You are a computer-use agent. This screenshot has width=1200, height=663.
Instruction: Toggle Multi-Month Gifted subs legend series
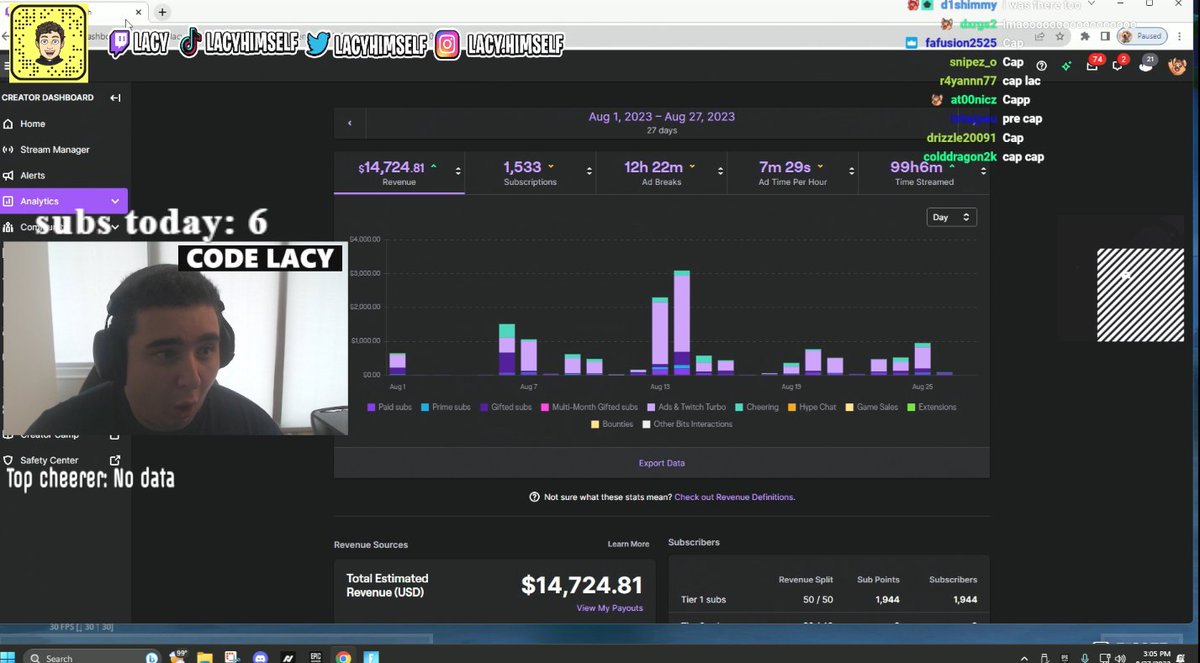pos(589,407)
